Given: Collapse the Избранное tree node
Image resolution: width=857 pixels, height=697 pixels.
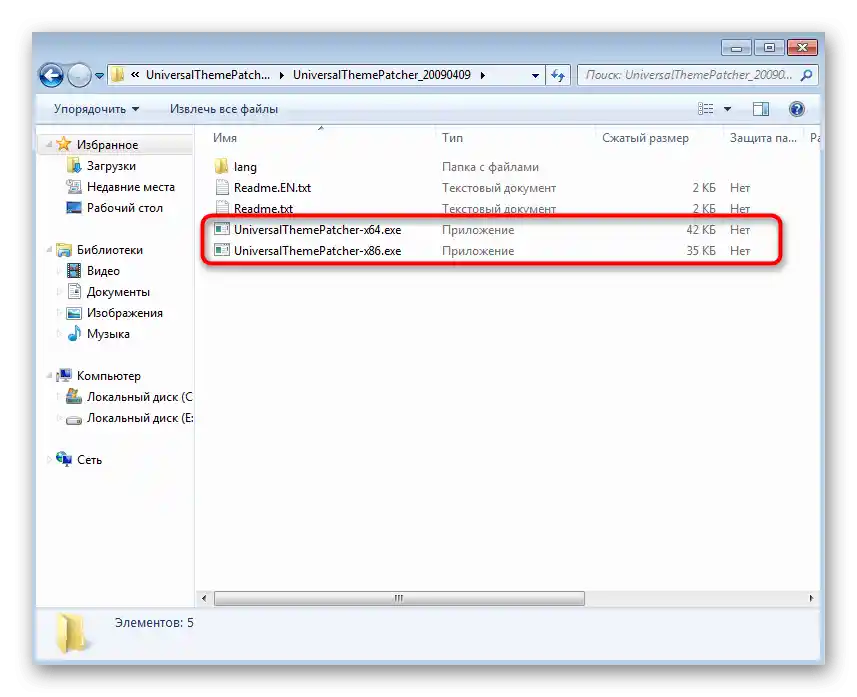Looking at the screenshot, I should [49, 145].
